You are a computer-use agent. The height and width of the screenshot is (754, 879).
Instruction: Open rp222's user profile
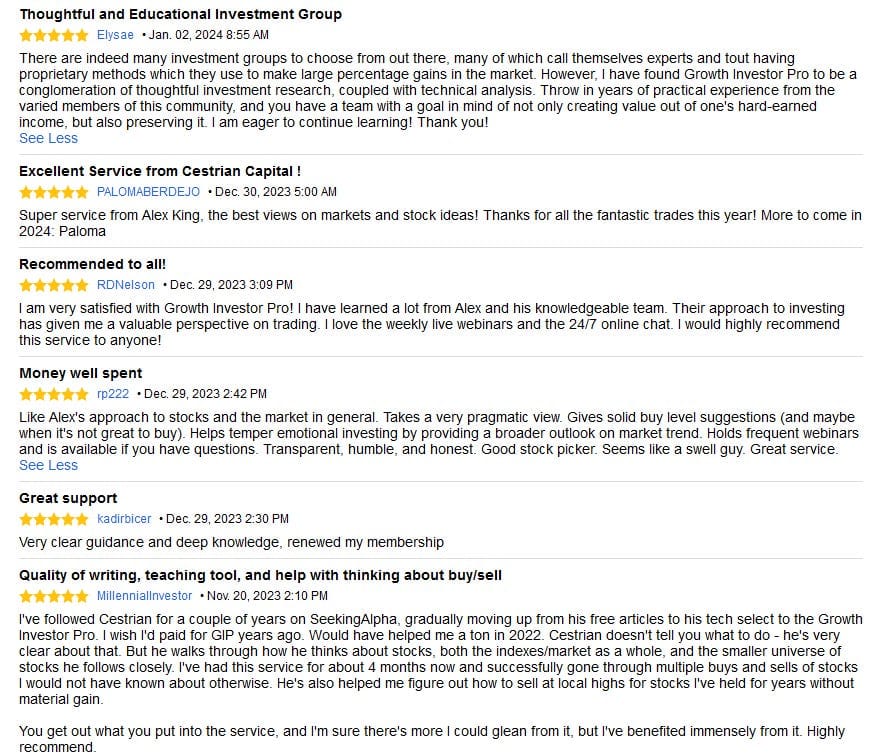[x=113, y=394]
